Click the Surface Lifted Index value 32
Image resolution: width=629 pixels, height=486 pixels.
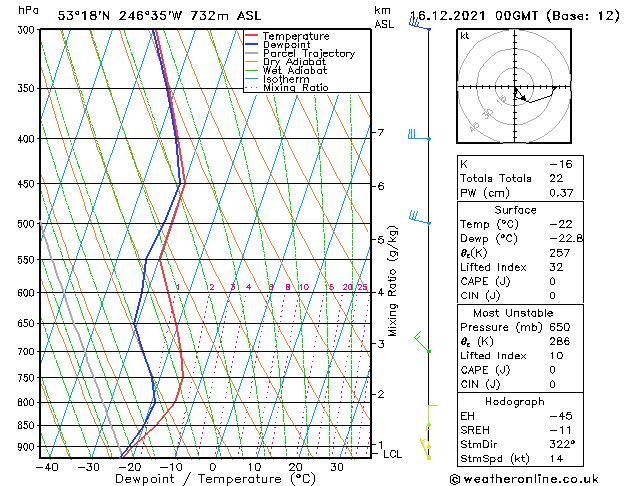(x=556, y=267)
